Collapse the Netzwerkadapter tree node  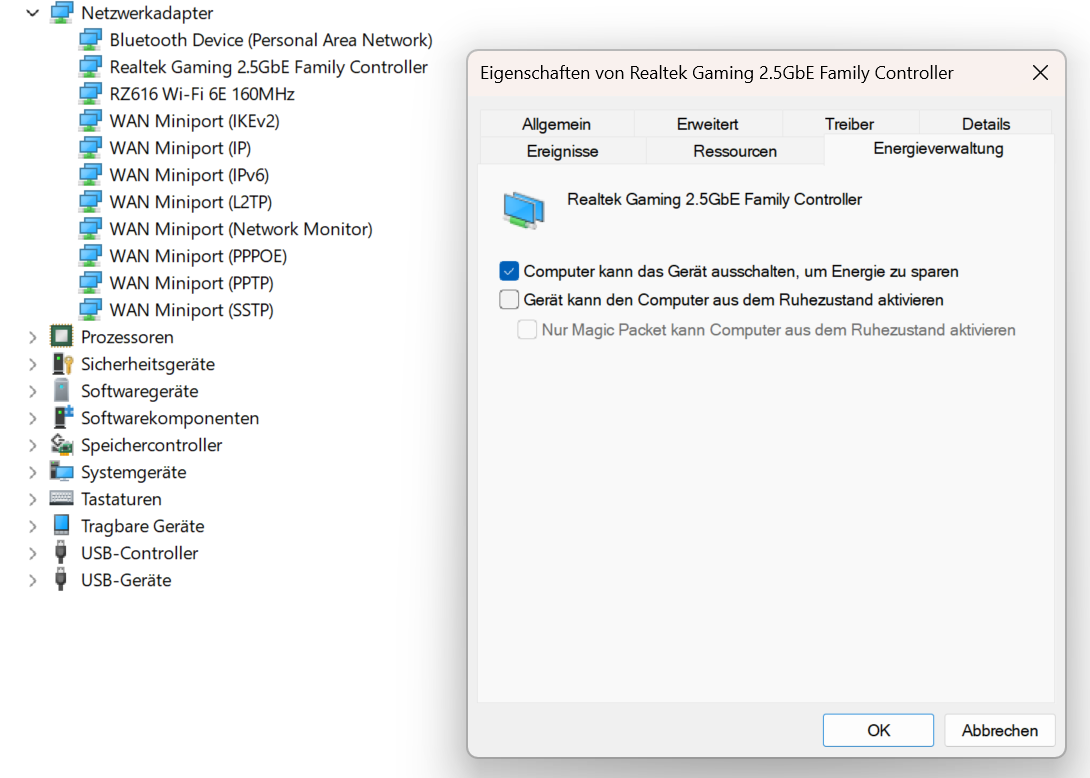[x=32, y=13]
